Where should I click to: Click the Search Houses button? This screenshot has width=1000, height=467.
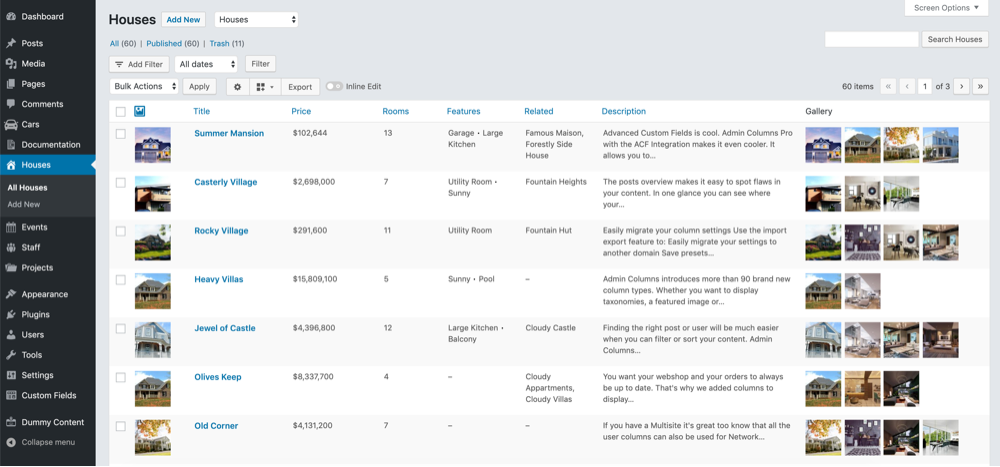click(955, 40)
